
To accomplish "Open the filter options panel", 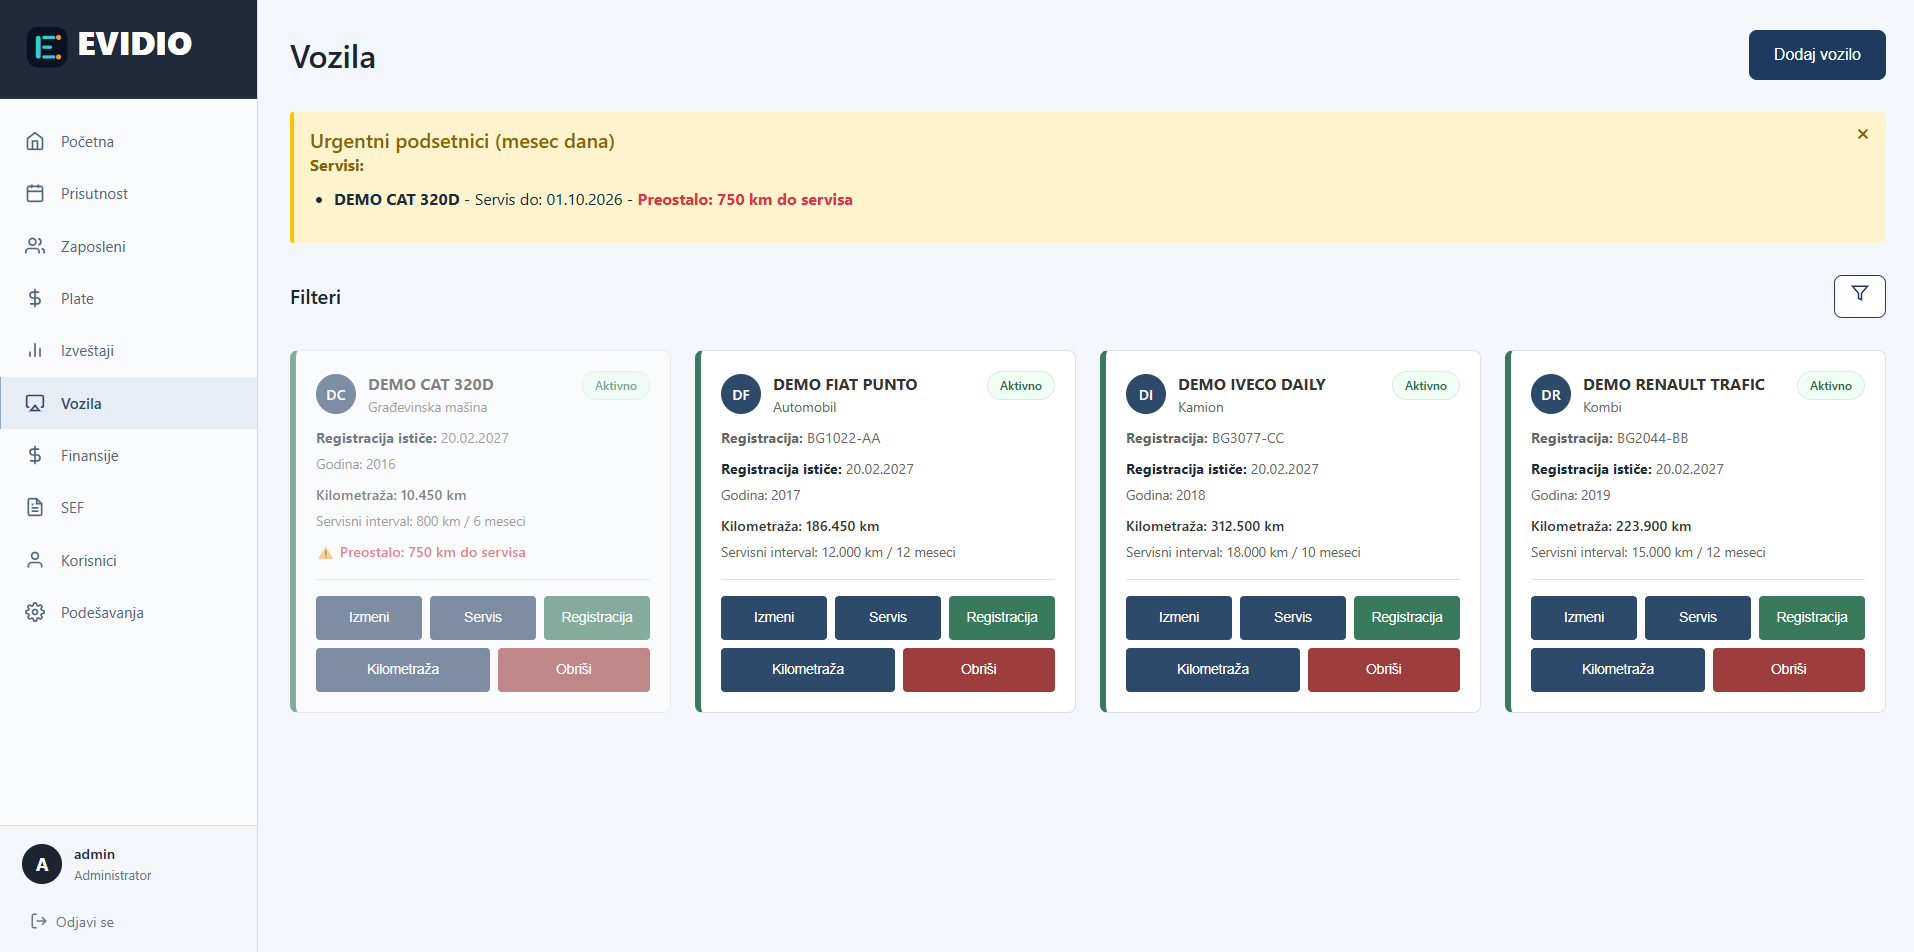I will point(1859,296).
